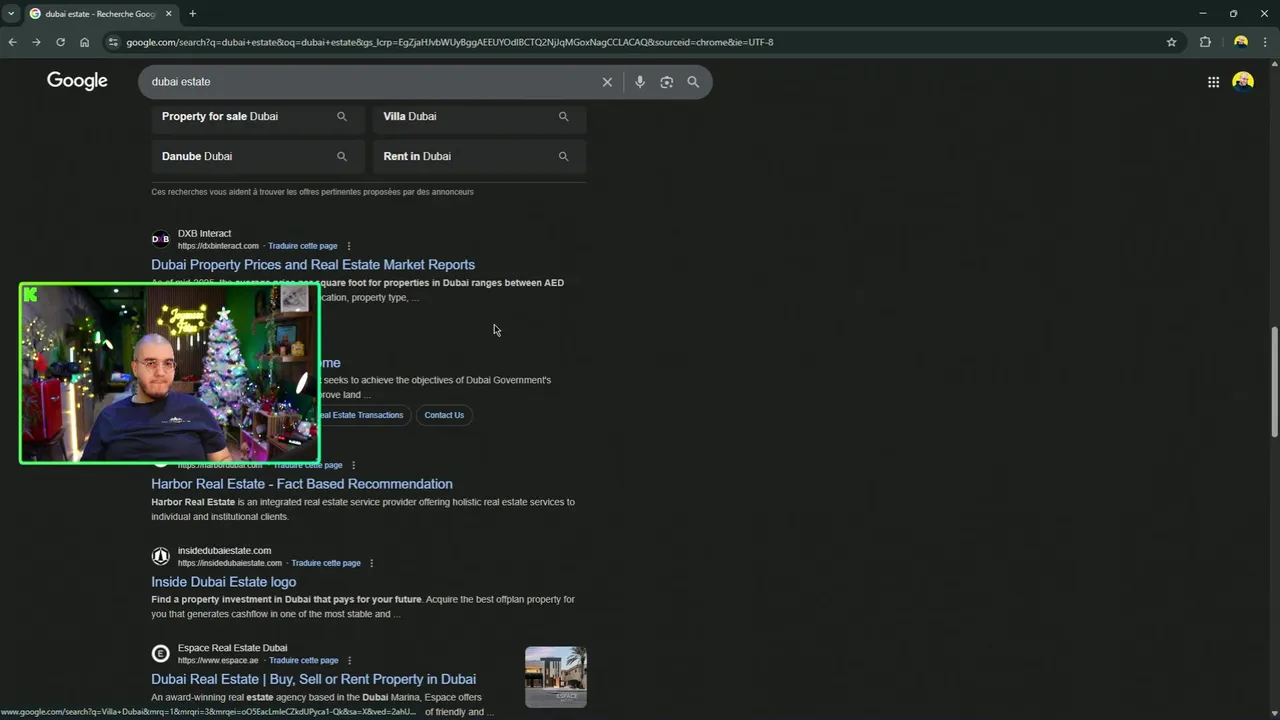This screenshot has width=1280, height=720.
Task: Click the address bar URL
Action: coord(450,42)
